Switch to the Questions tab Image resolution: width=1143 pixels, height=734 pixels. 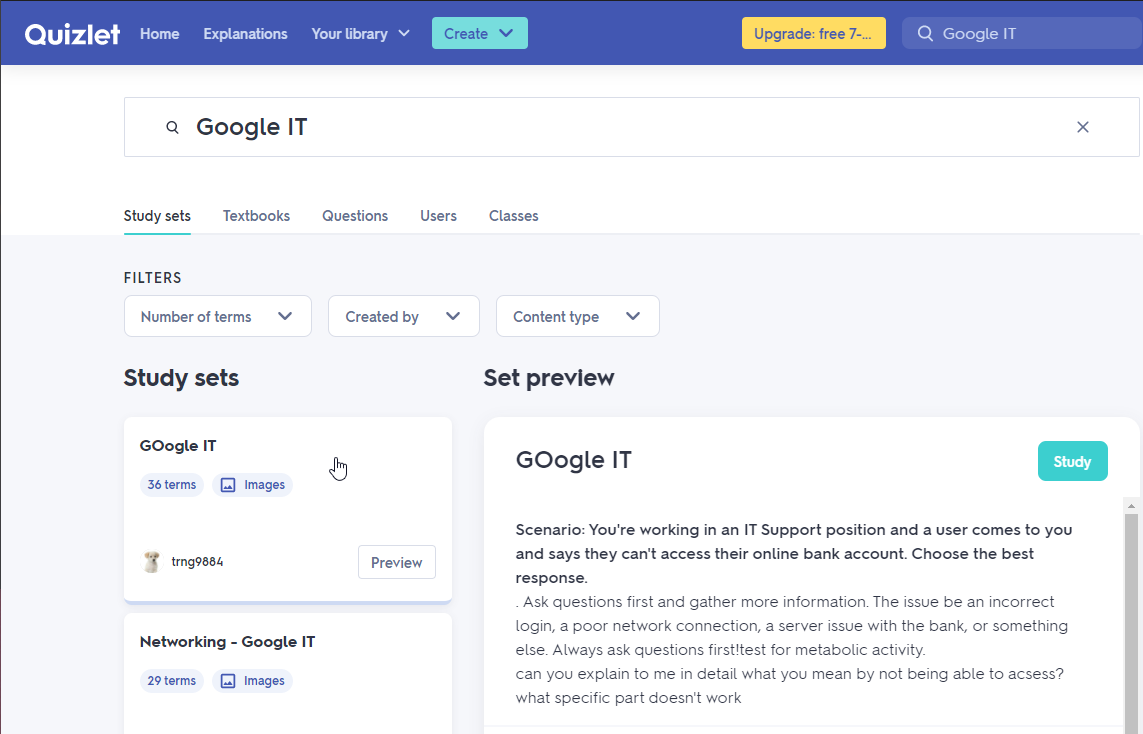point(355,216)
